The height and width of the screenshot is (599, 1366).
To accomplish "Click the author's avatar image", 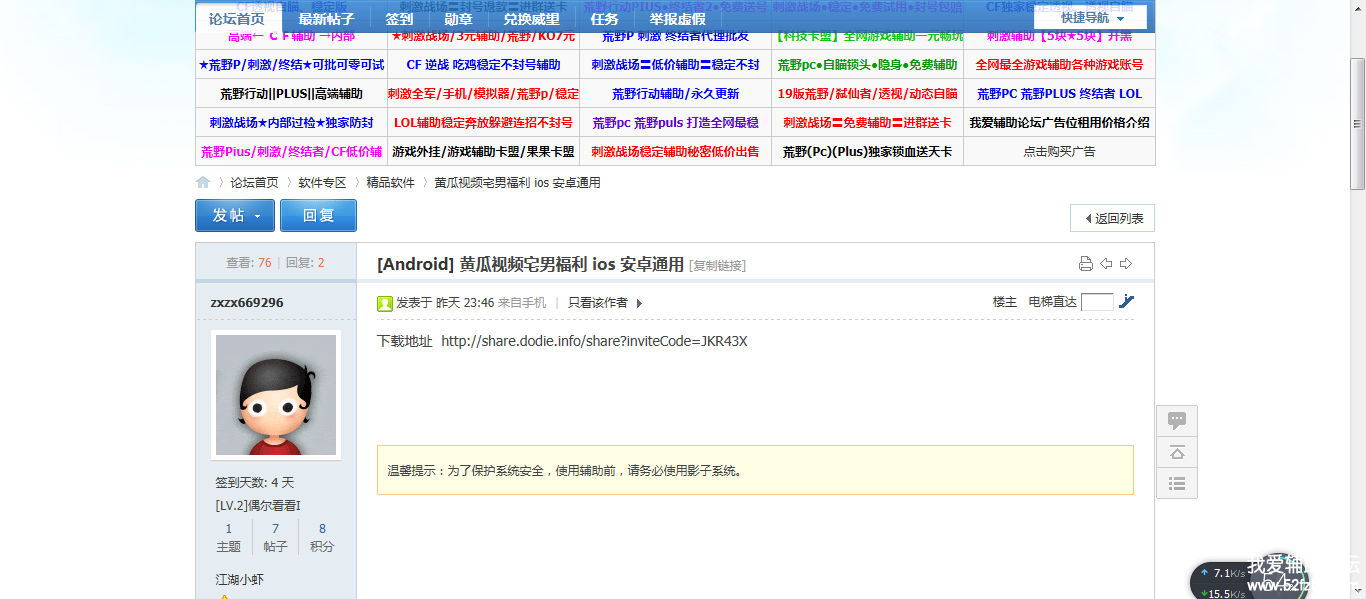I will (276, 395).
